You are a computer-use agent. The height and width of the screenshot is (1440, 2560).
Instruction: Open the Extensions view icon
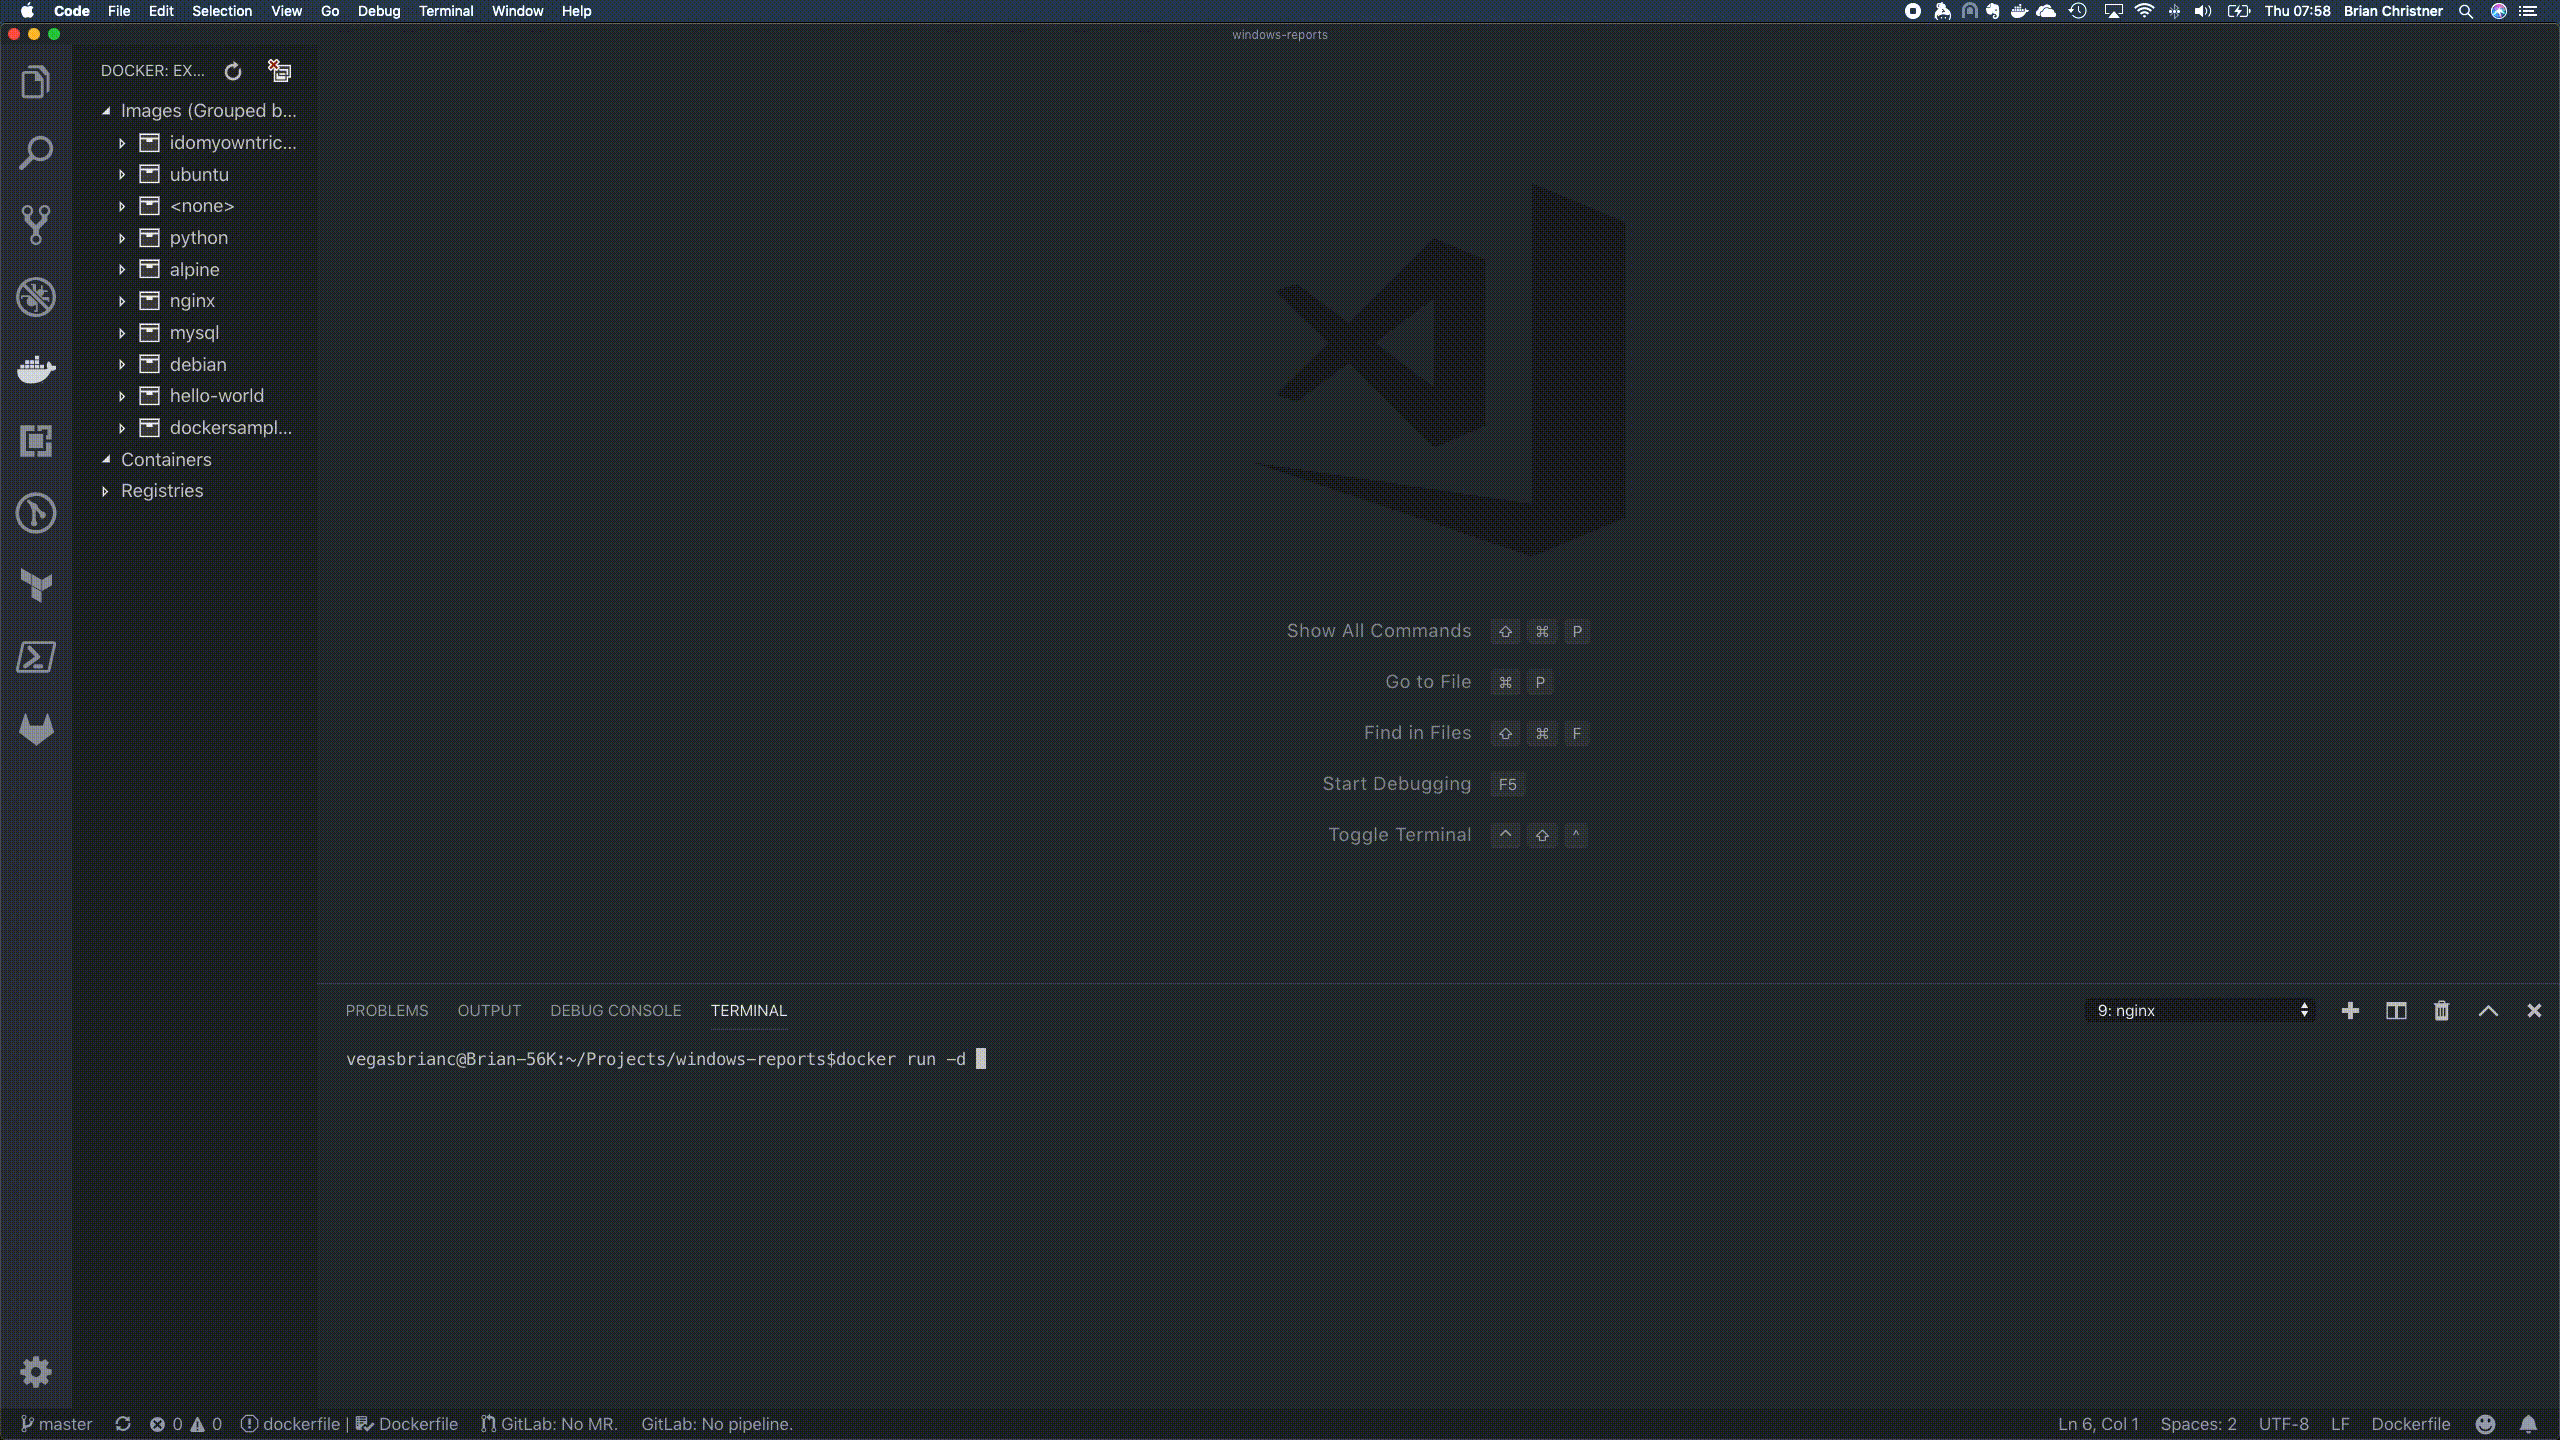[36, 441]
